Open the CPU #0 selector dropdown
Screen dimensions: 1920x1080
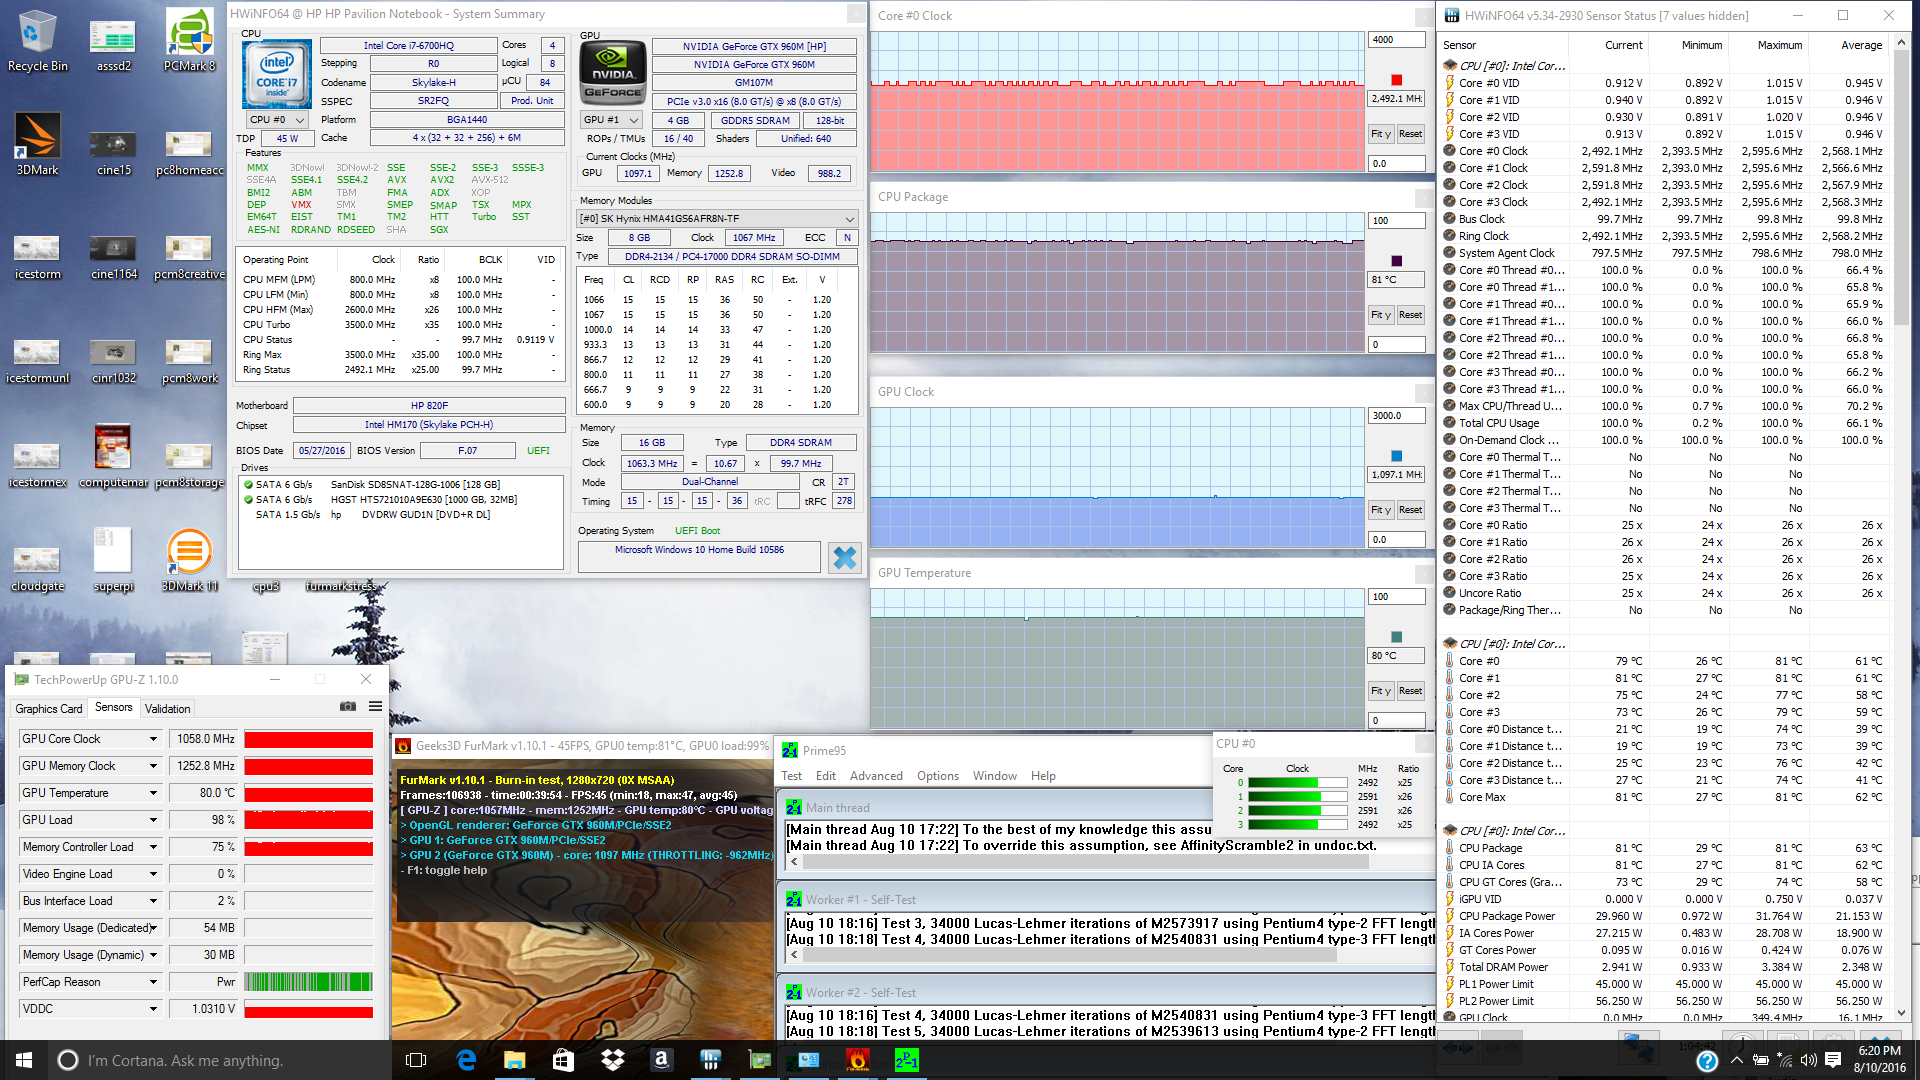(278, 120)
